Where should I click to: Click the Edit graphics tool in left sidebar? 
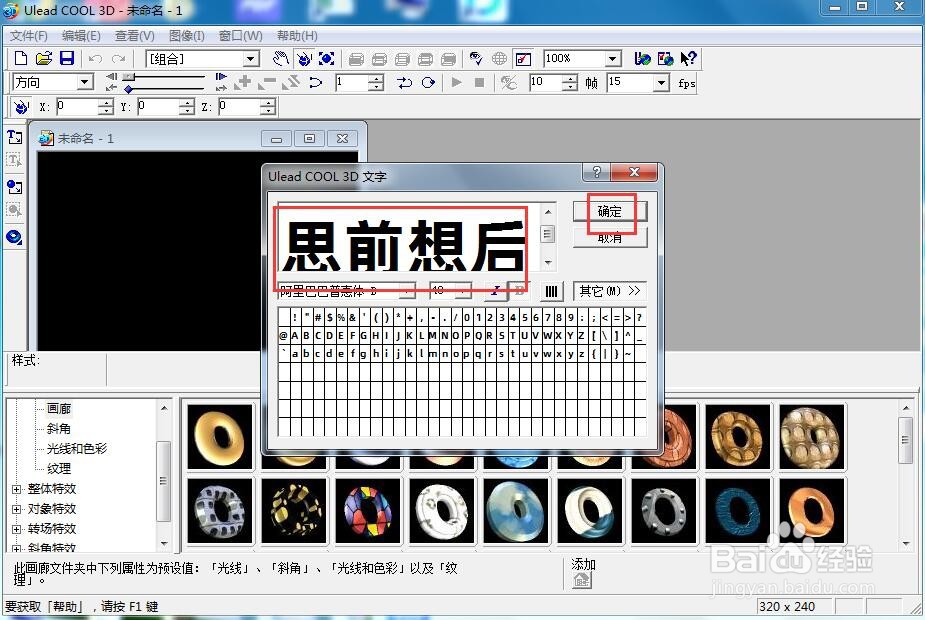click(14, 210)
